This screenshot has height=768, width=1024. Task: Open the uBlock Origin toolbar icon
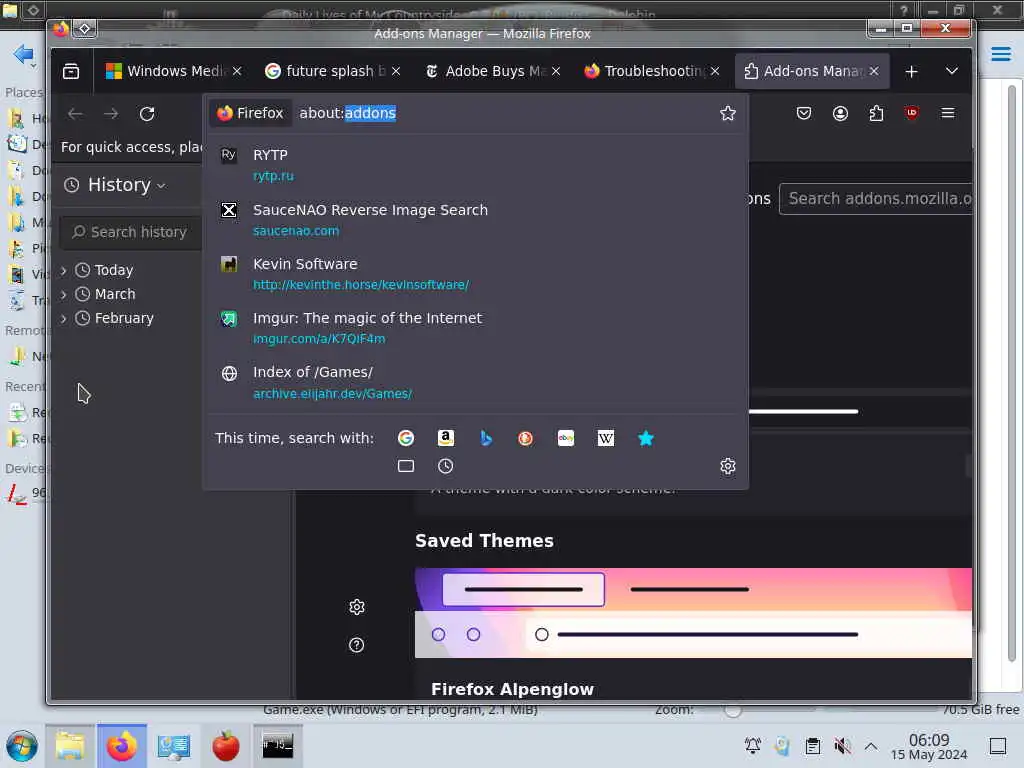(912, 113)
